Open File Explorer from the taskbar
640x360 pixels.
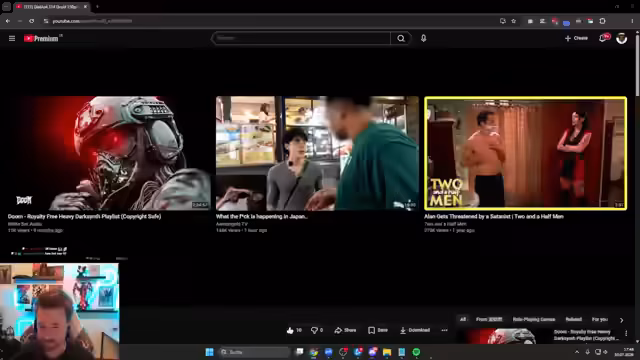(x=387, y=352)
